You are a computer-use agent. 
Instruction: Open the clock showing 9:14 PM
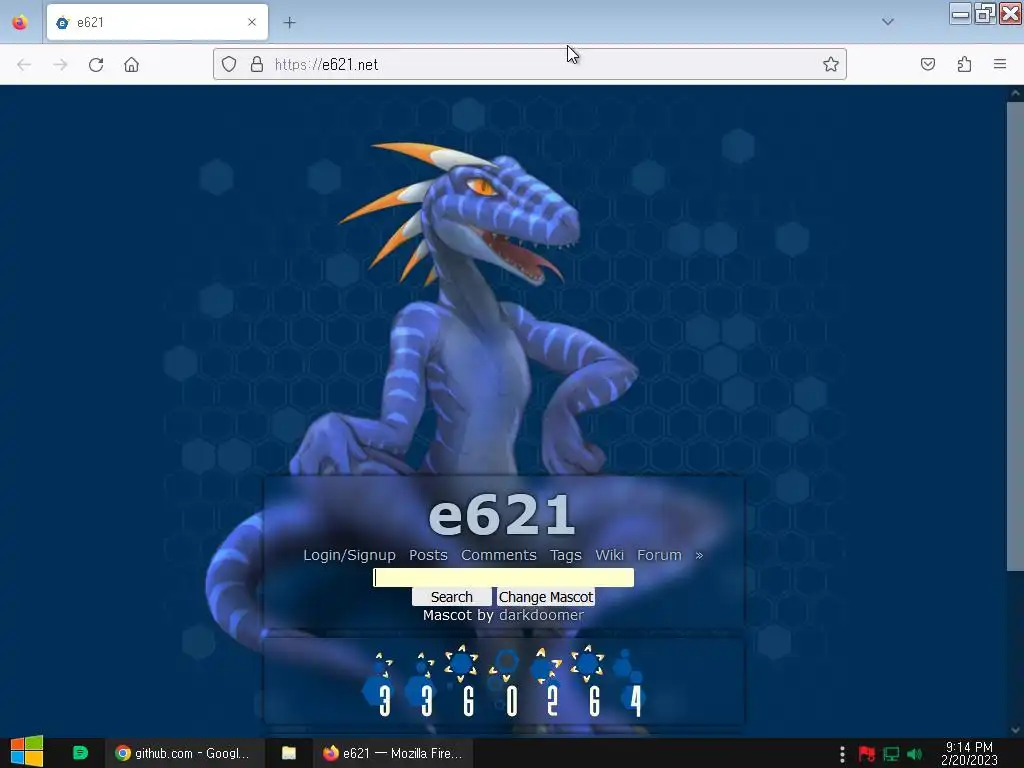pyautogui.click(x=969, y=754)
